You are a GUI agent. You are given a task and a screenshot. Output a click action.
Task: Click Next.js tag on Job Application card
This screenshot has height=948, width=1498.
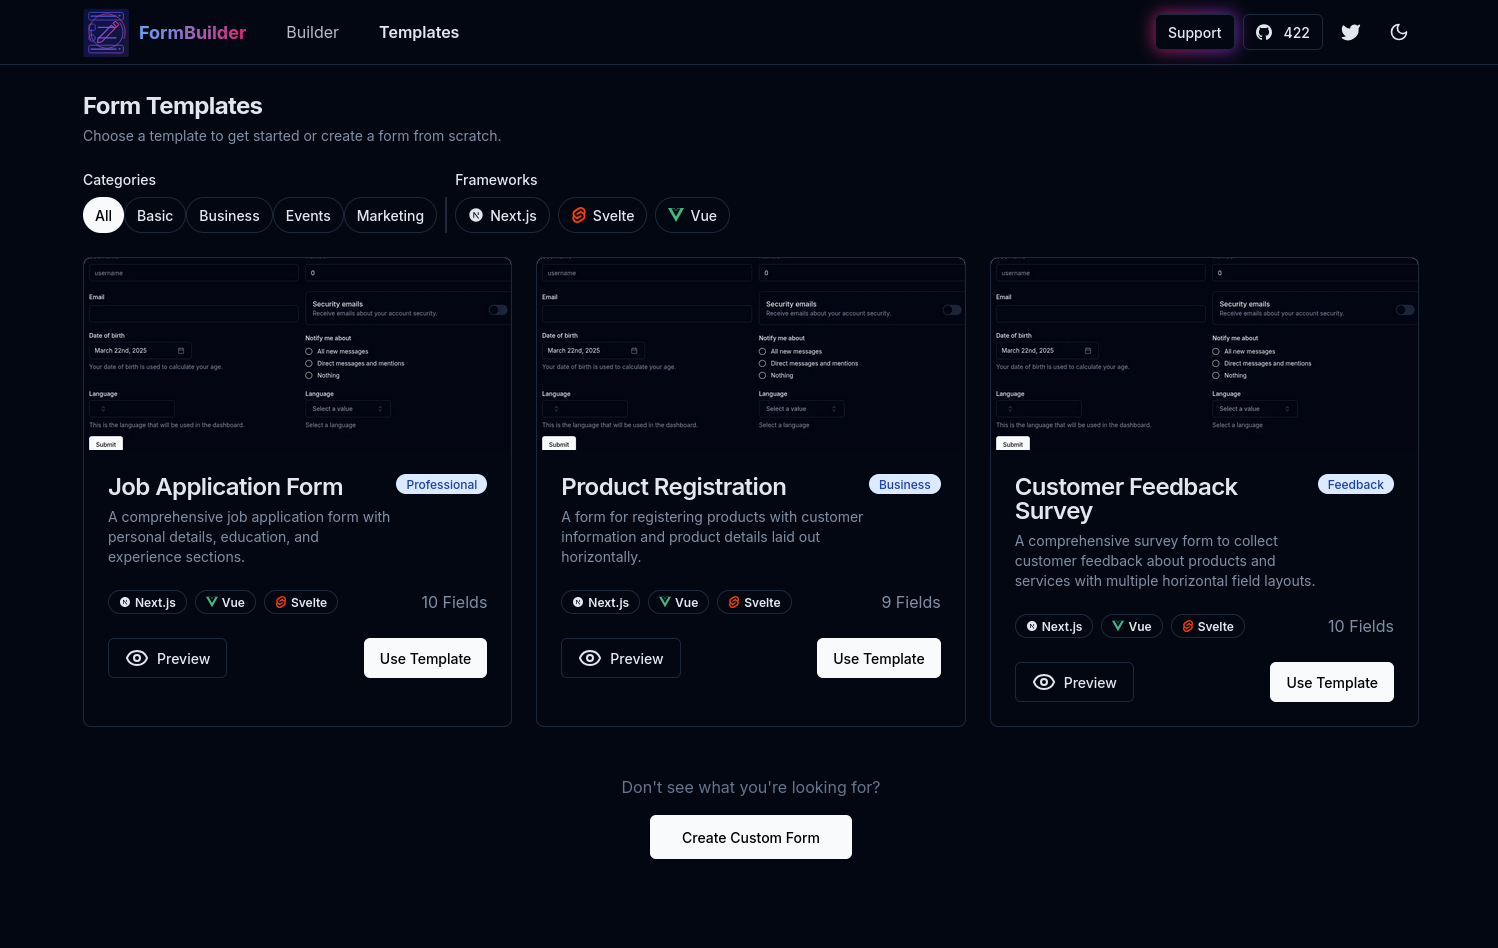tap(147, 602)
